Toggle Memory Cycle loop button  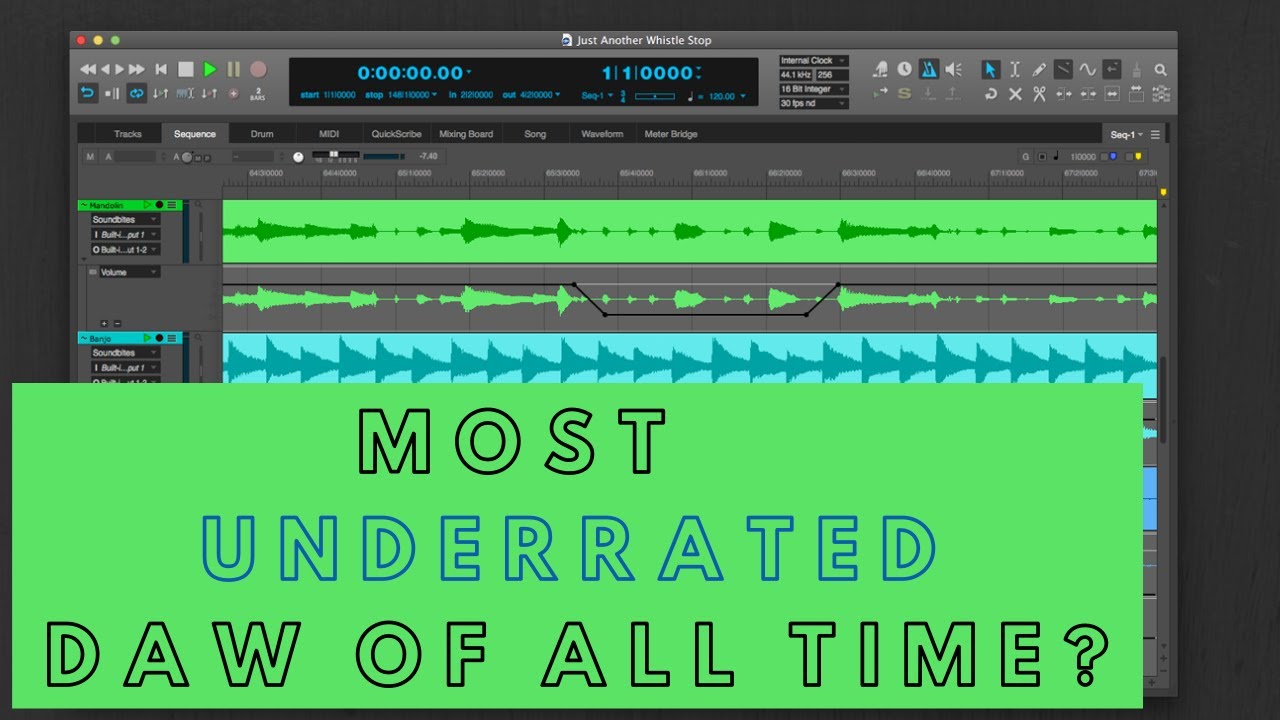point(137,93)
